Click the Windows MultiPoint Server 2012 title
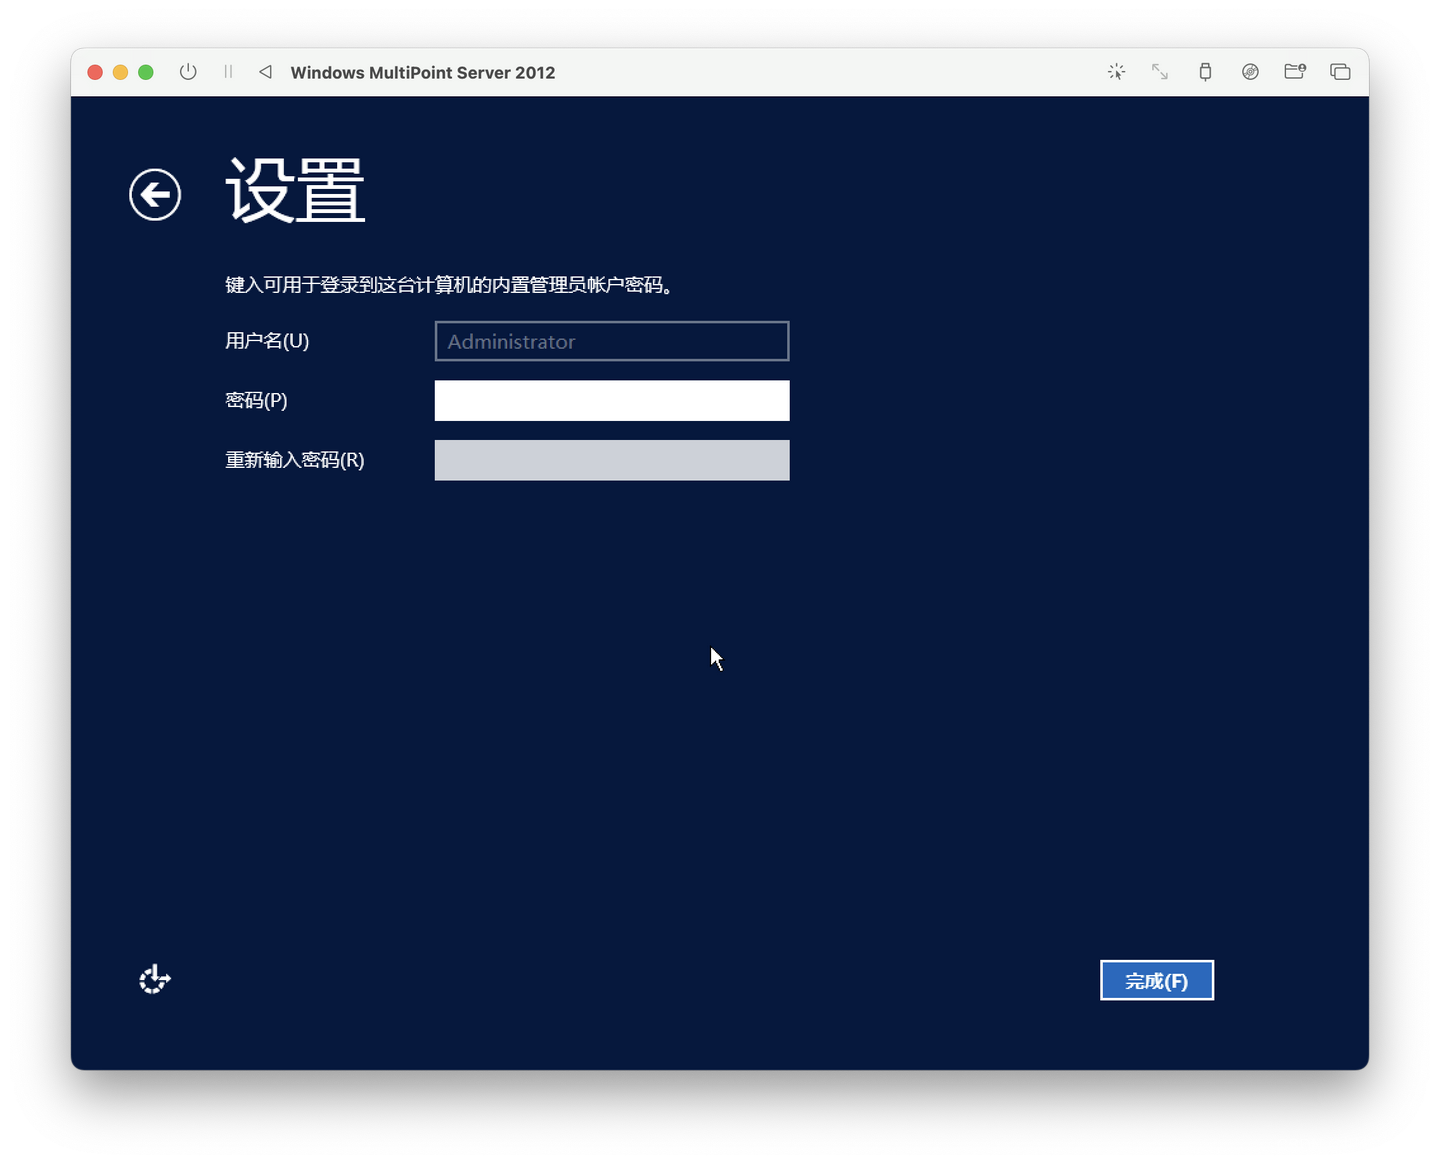Screen dimensions: 1440x1164 click(x=423, y=72)
